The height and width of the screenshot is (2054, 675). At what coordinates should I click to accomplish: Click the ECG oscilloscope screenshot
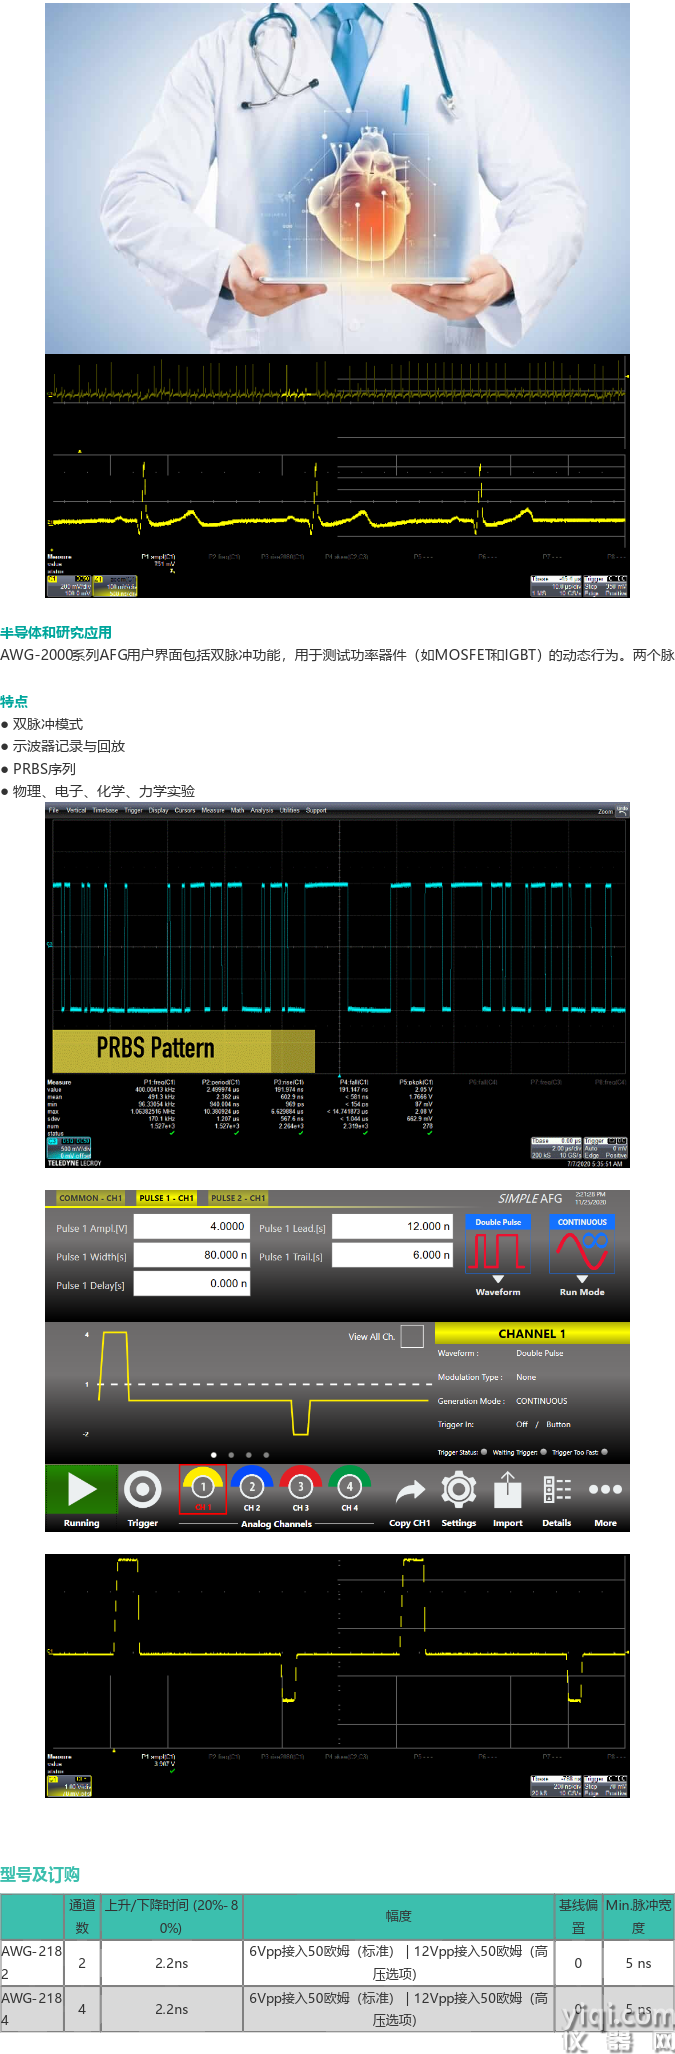pos(337,476)
